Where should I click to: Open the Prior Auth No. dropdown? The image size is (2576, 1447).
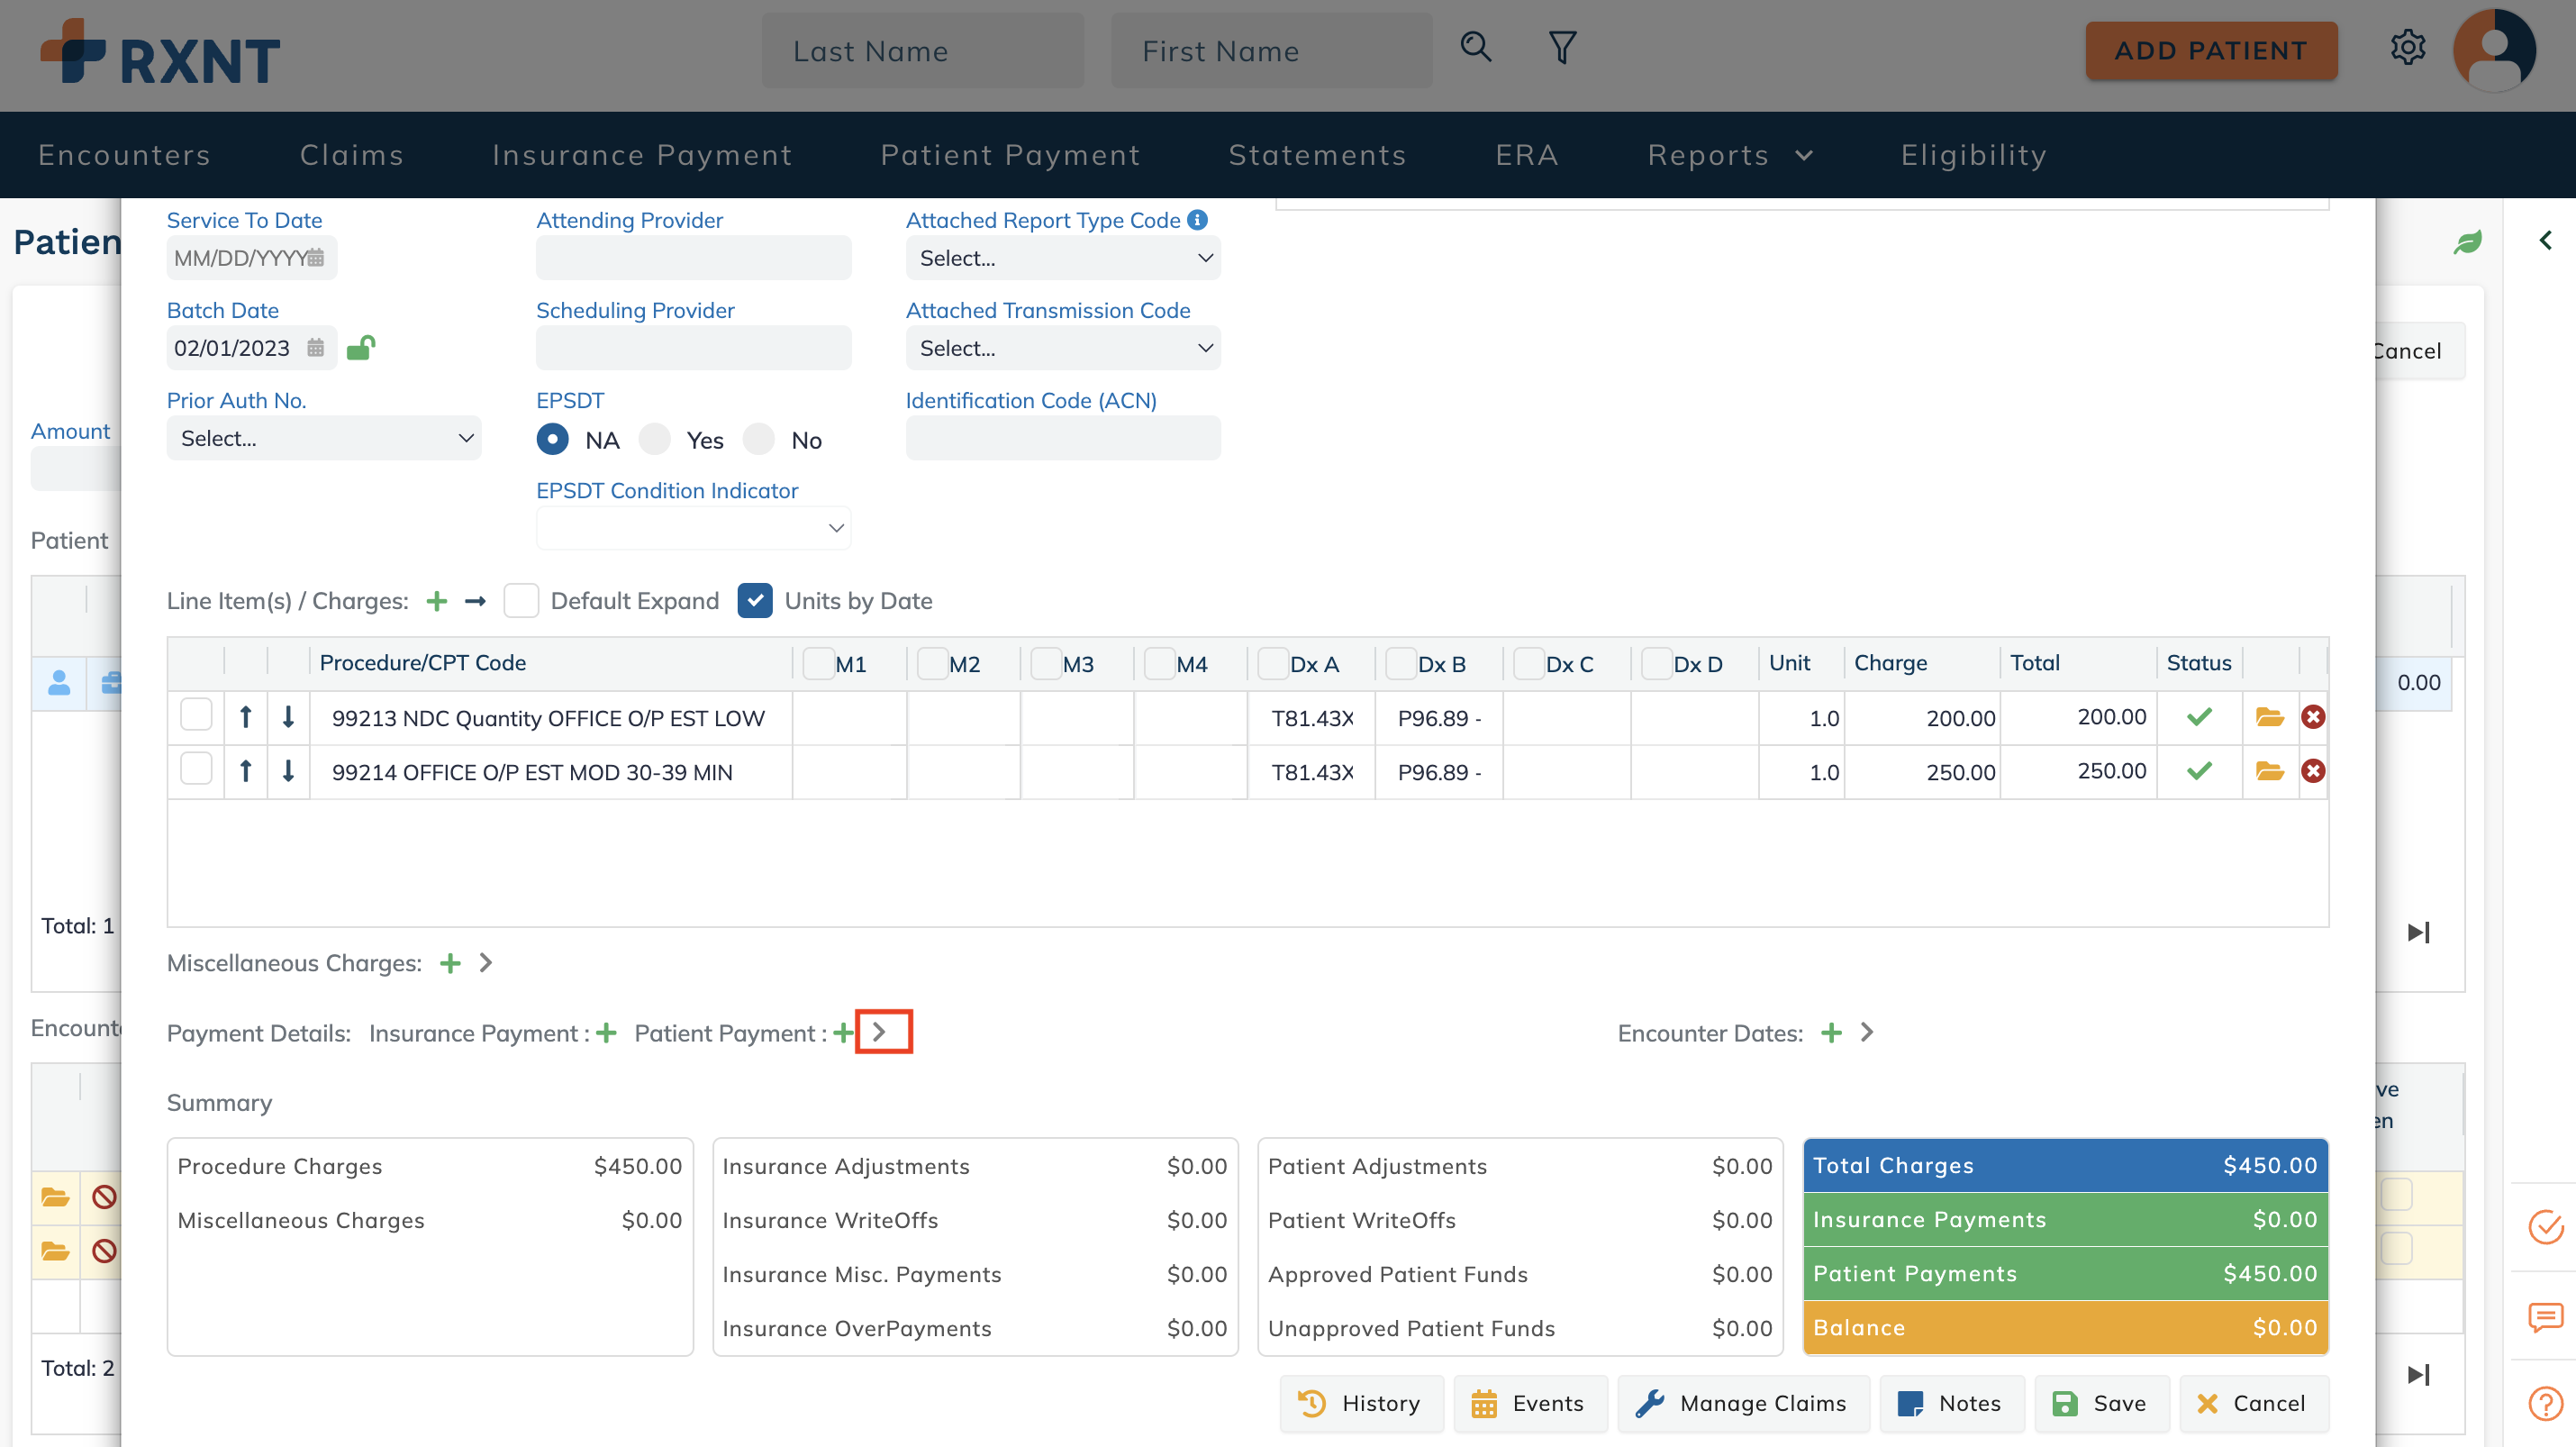[x=324, y=438]
